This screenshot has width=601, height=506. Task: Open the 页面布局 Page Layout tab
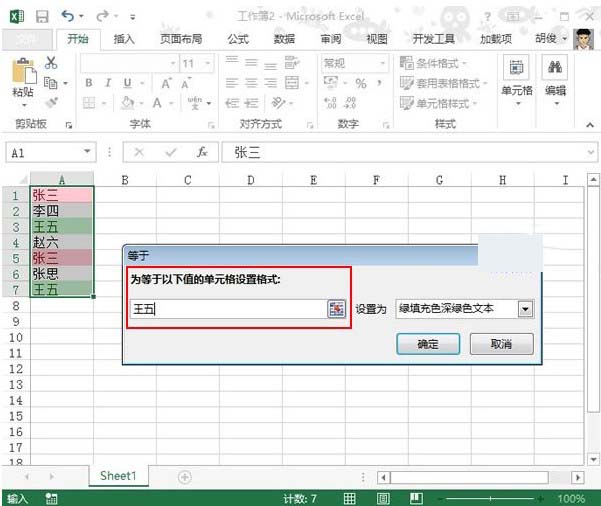[x=181, y=39]
